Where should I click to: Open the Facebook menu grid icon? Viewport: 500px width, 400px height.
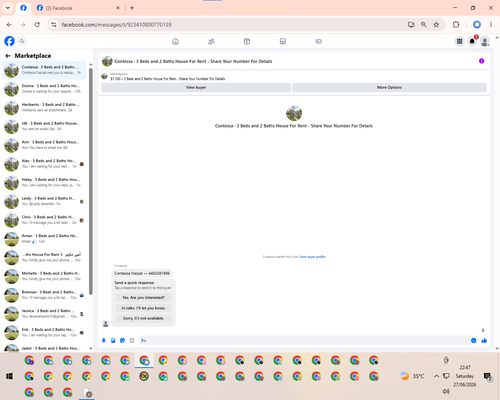click(459, 41)
